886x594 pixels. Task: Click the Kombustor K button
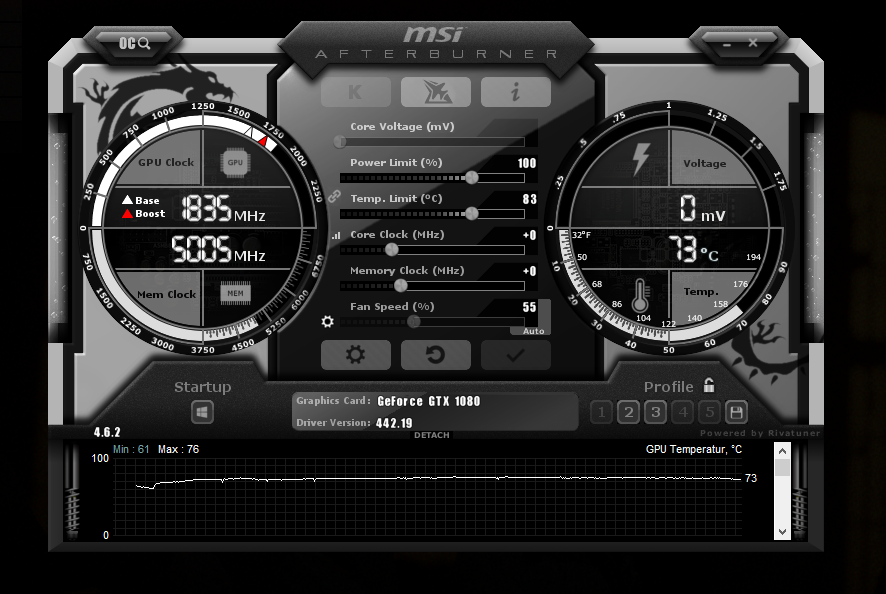click(x=355, y=92)
